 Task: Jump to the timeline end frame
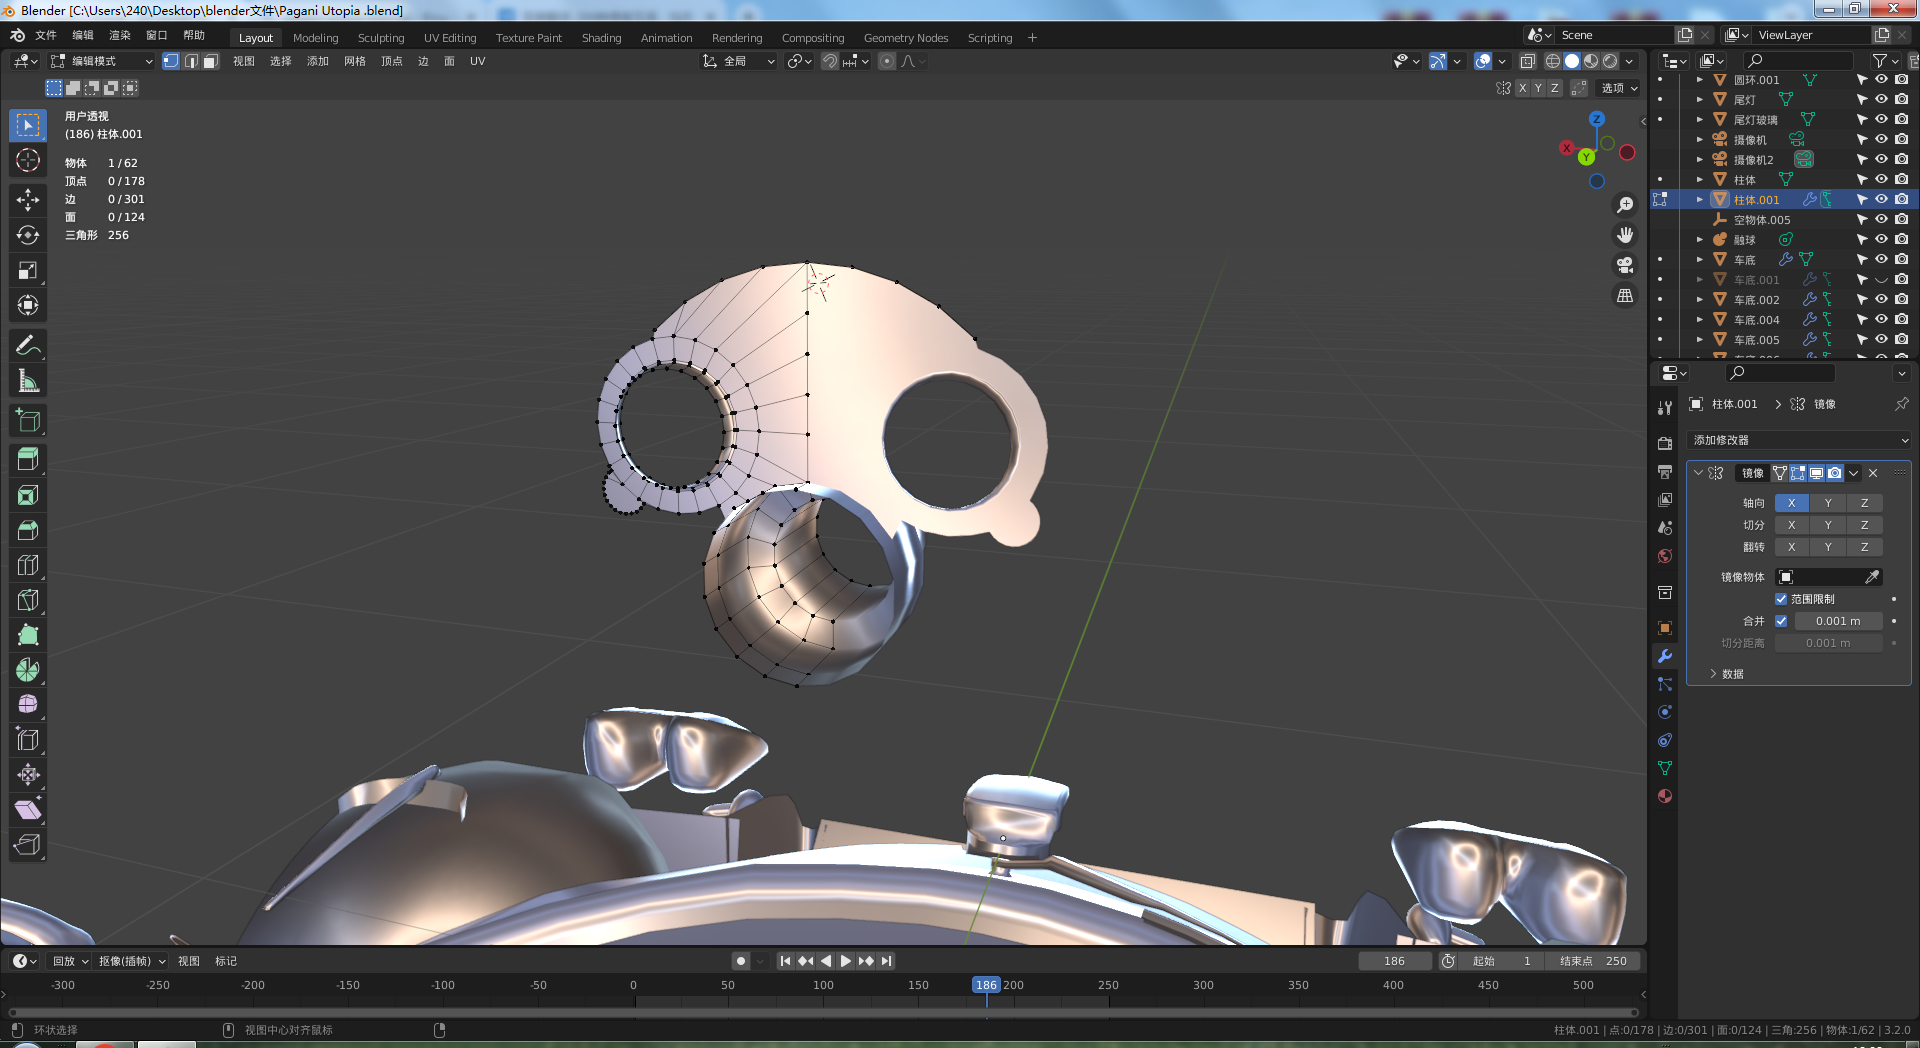pyautogui.click(x=886, y=961)
